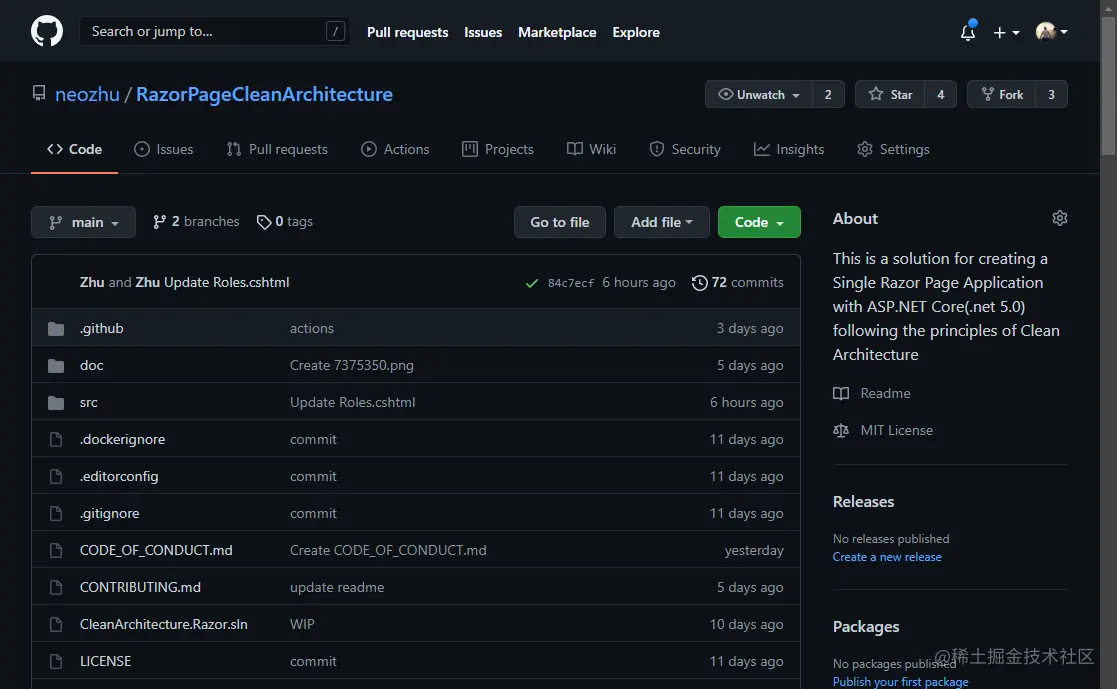Switch to the Wiki tab

[591, 149]
